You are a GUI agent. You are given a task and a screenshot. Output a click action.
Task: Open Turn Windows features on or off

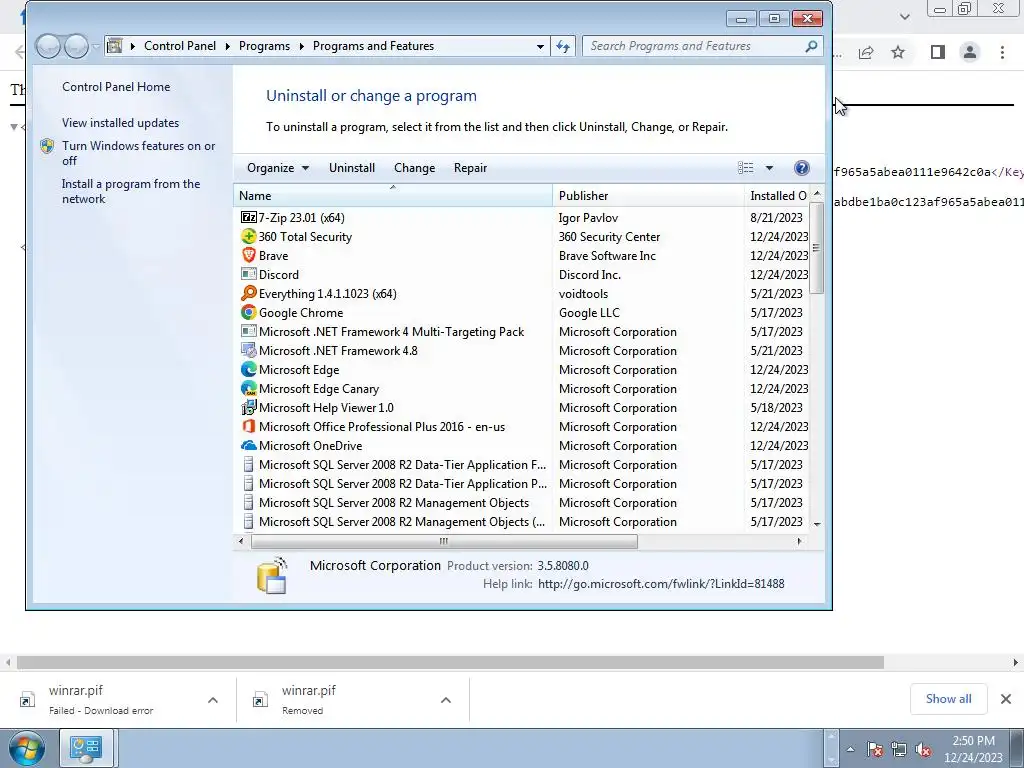coord(138,153)
